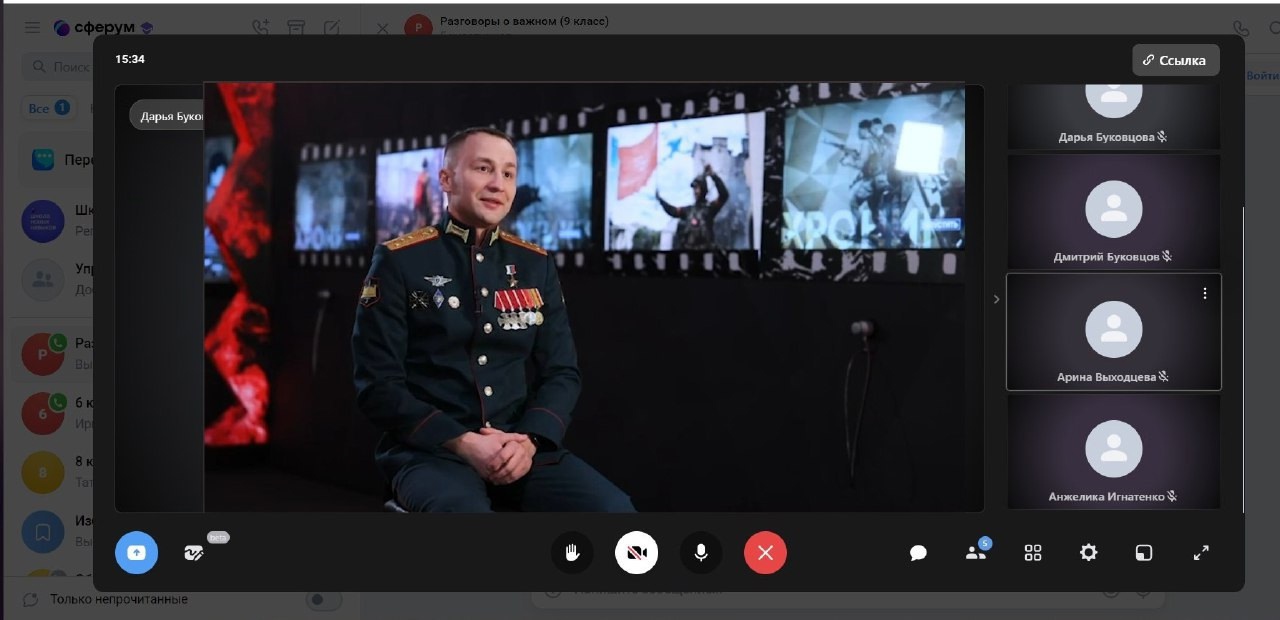The width and height of the screenshot is (1280, 620).
Task: Open Разговоры о важном (9 класс) chat title
Action: (524, 21)
